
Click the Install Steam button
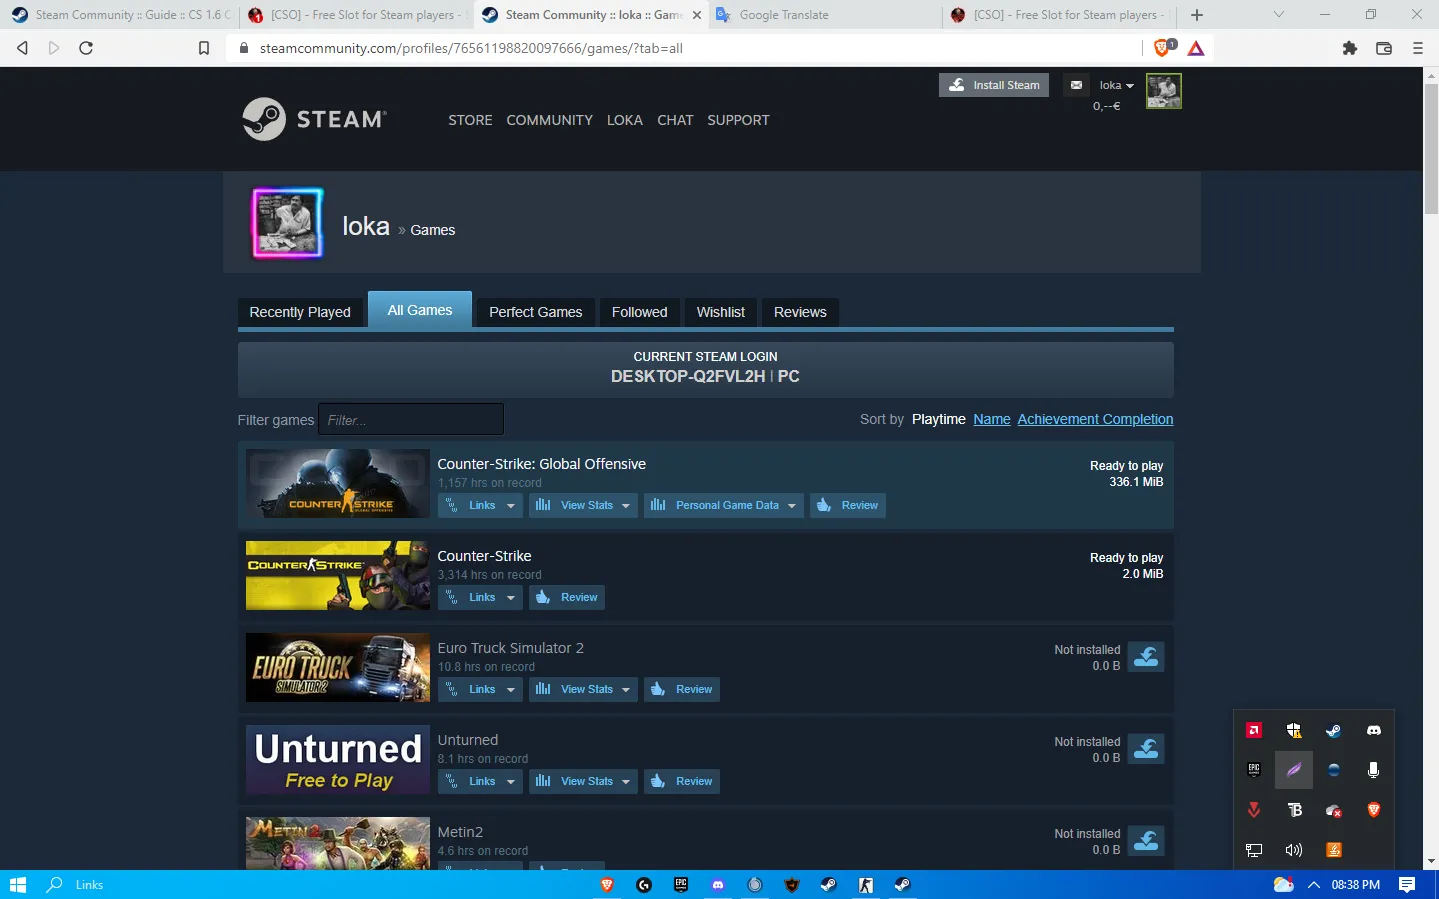click(x=994, y=85)
